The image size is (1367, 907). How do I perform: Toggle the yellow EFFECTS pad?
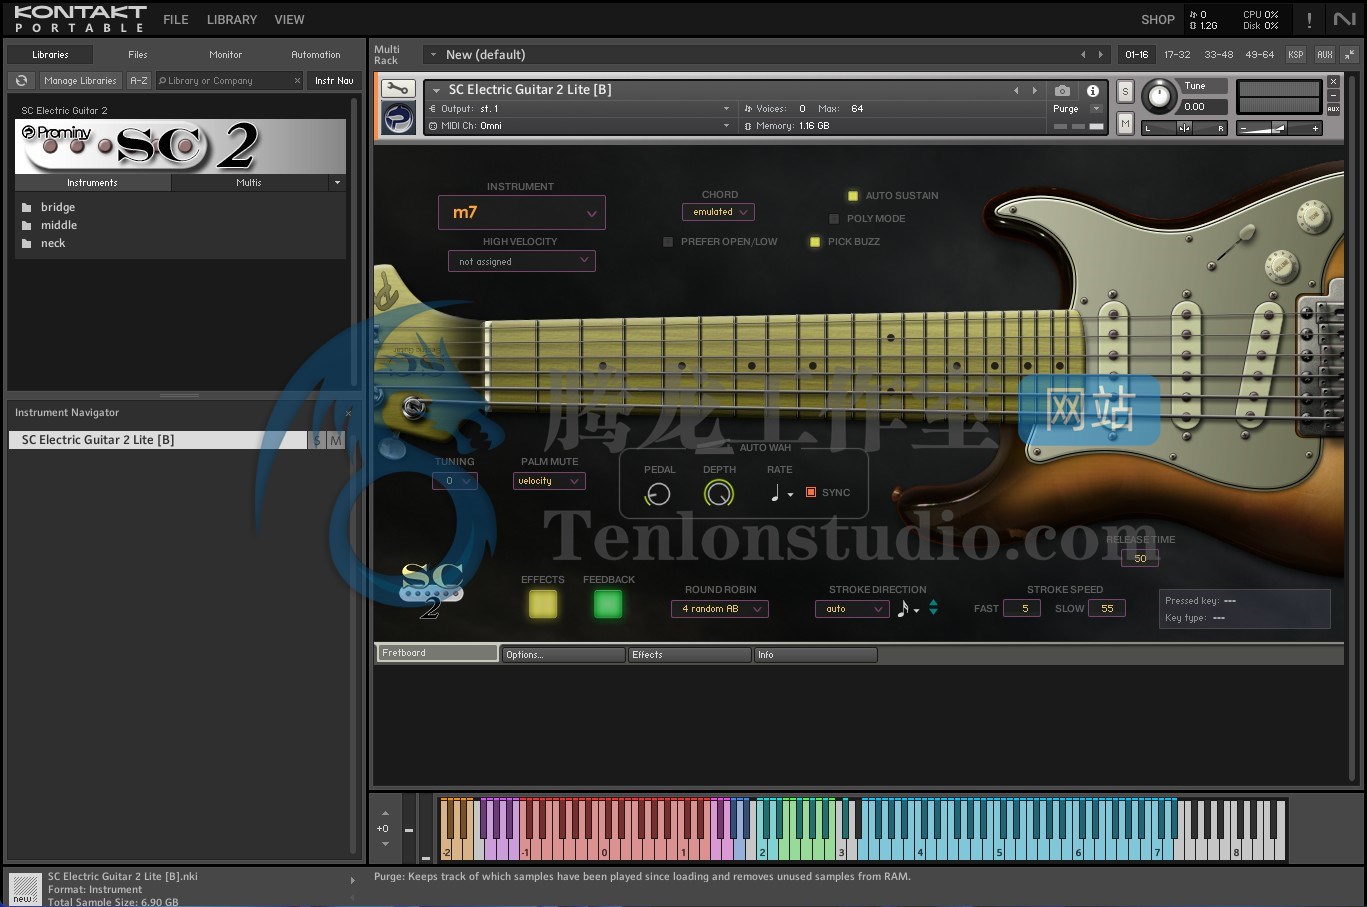543,604
